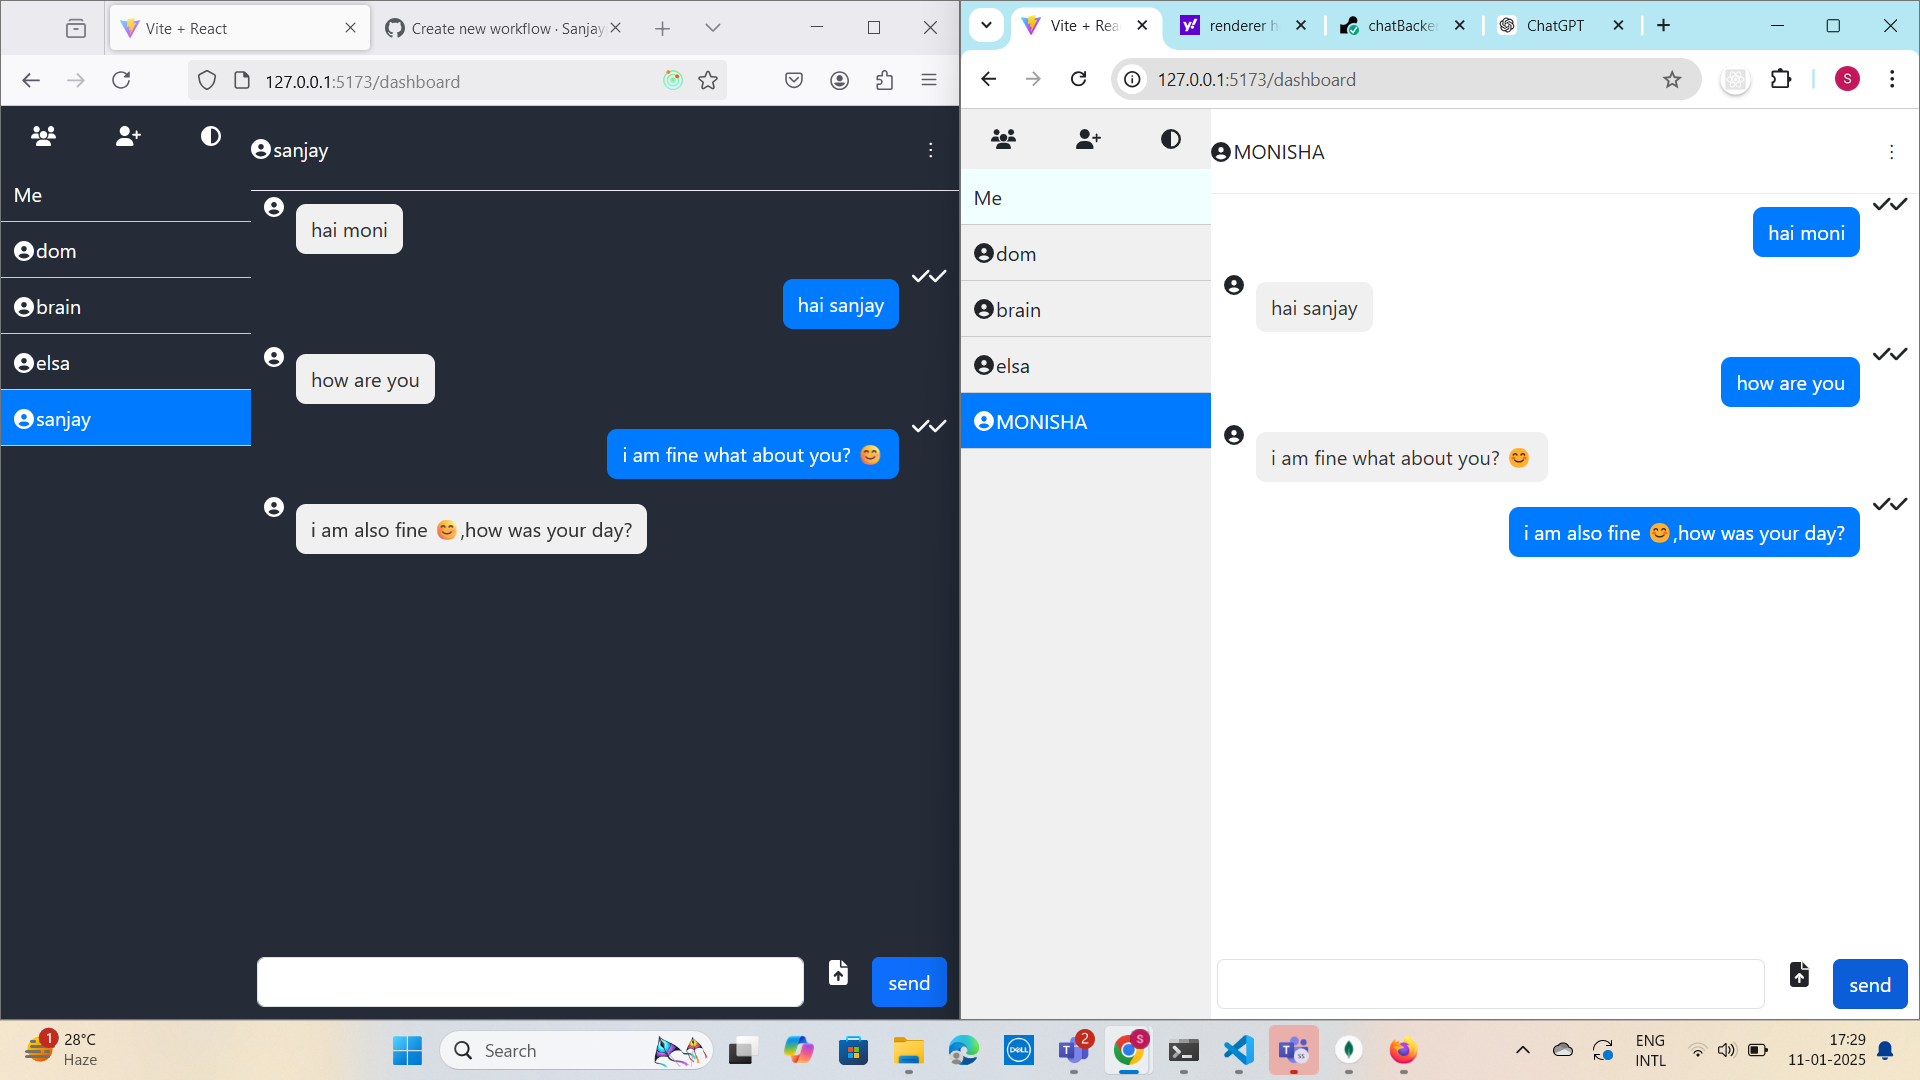Open Visual Studio Code from taskbar
Screen dimensions: 1920x1080
pyautogui.click(x=1238, y=1050)
